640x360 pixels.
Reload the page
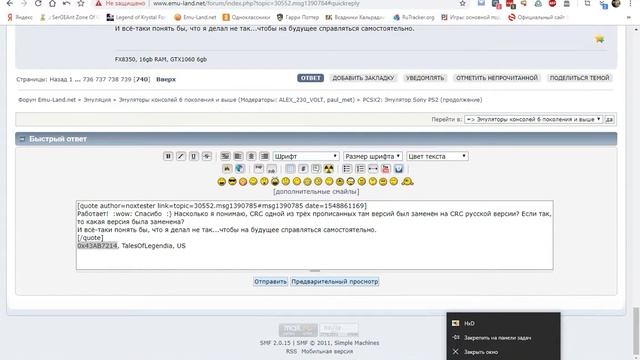(38, 3)
